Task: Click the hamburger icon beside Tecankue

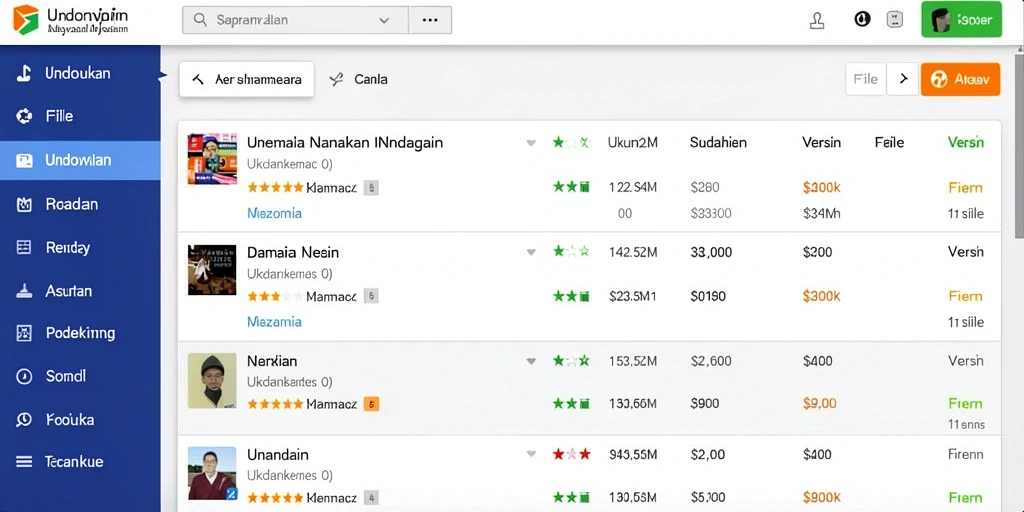Action: 24,462
